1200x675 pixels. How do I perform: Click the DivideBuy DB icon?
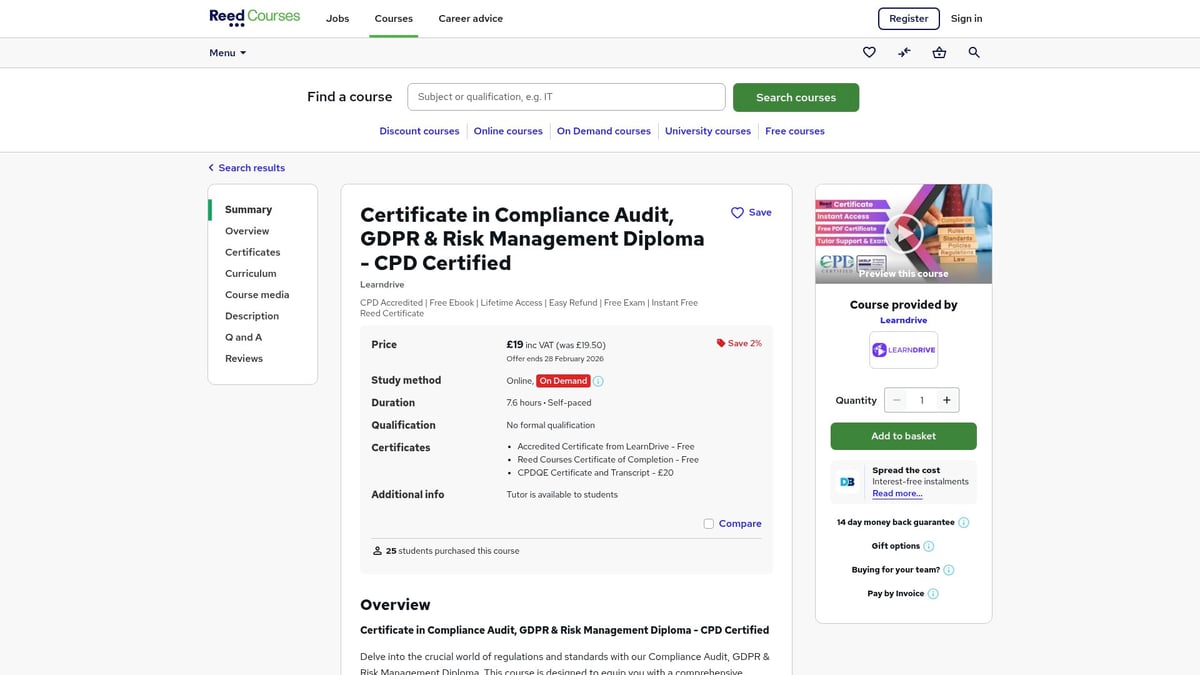click(x=847, y=481)
